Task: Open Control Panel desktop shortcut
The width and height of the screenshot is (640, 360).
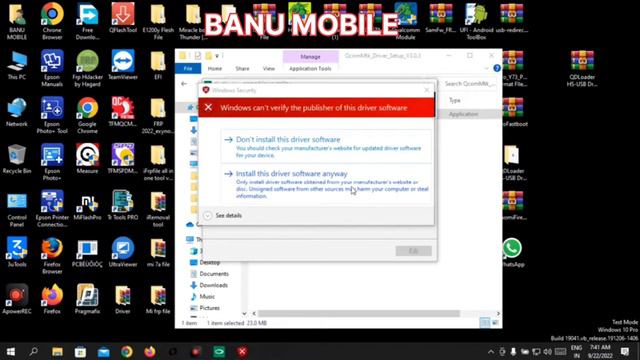Action: [17, 209]
